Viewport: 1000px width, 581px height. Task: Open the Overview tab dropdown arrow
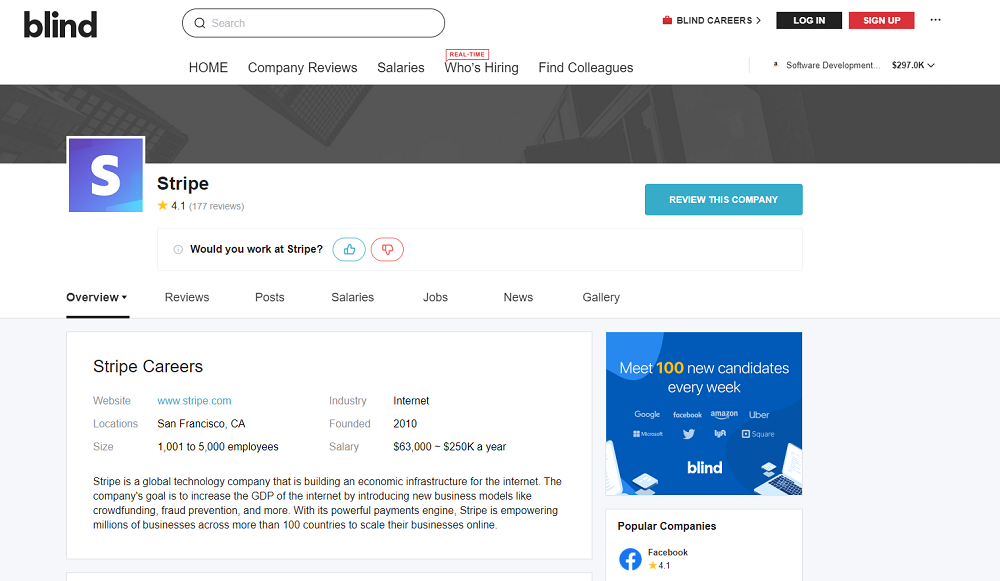[x=124, y=297]
